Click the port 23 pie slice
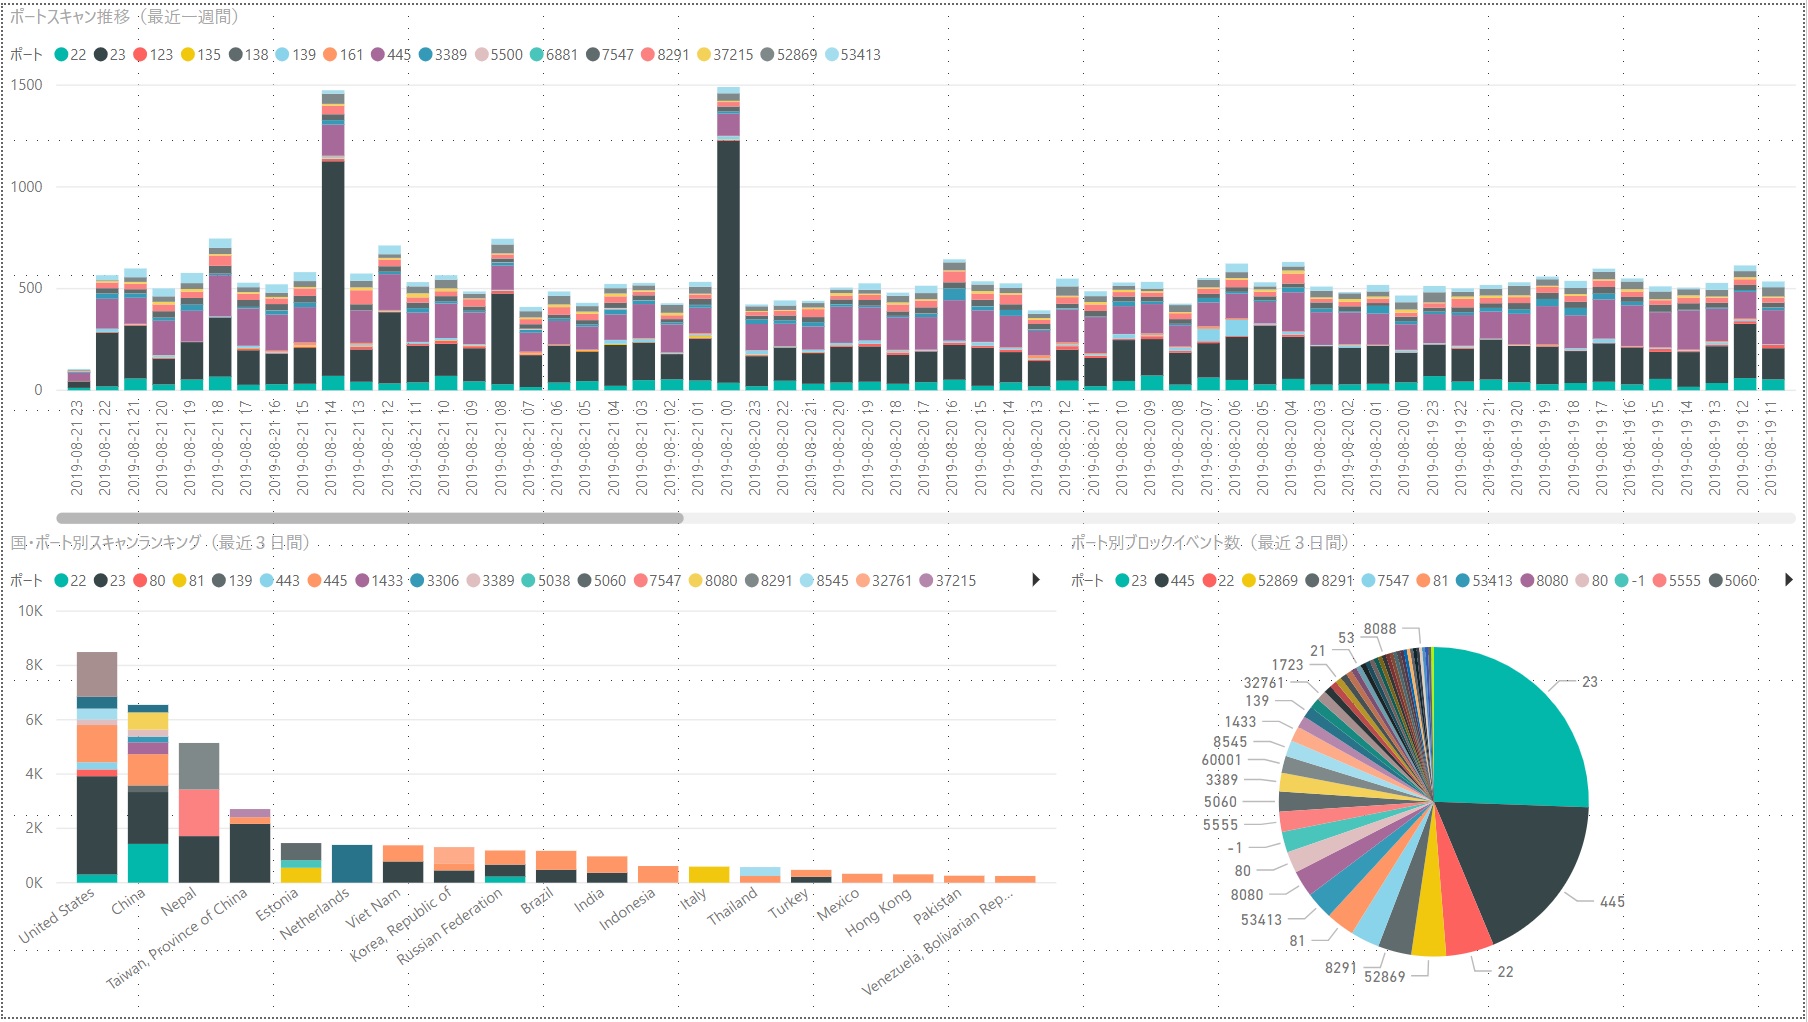Viewport: 1808px width, 1022px height. (1510, 730)
